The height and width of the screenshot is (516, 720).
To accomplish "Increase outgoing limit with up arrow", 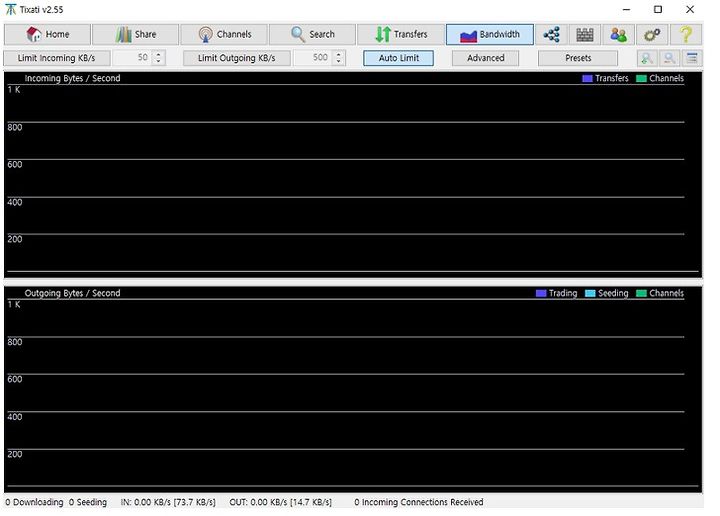I will 339,54.
